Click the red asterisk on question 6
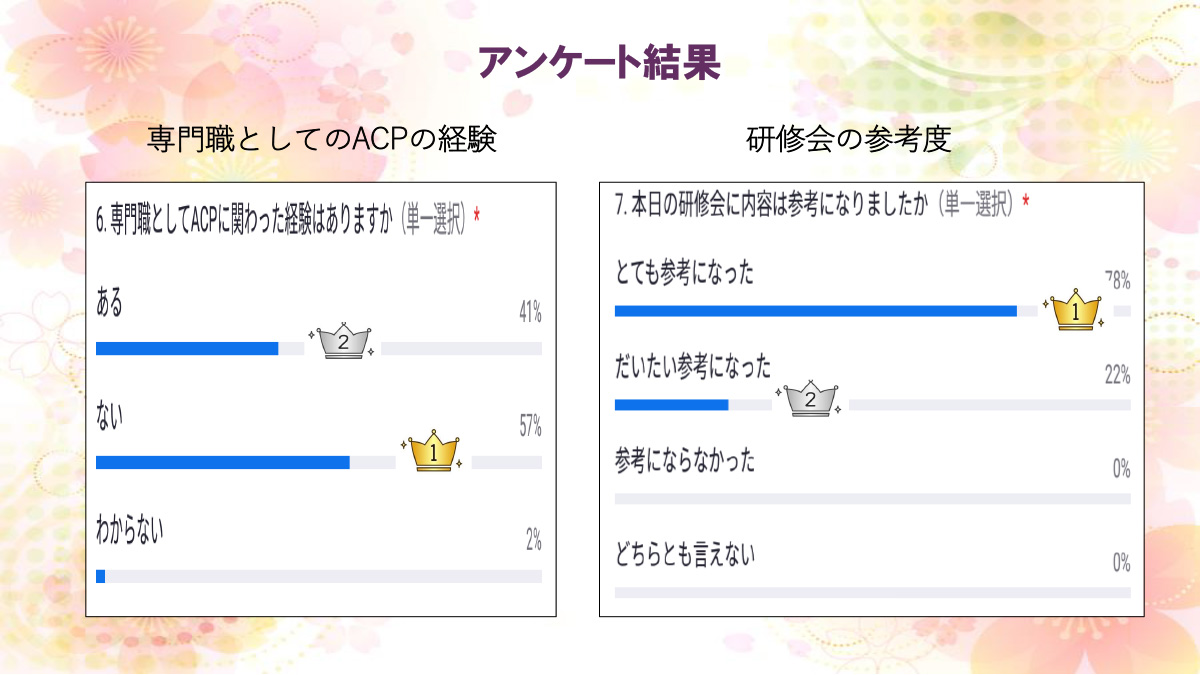Viewport: 1200px width, 675px height. point(477,216)
